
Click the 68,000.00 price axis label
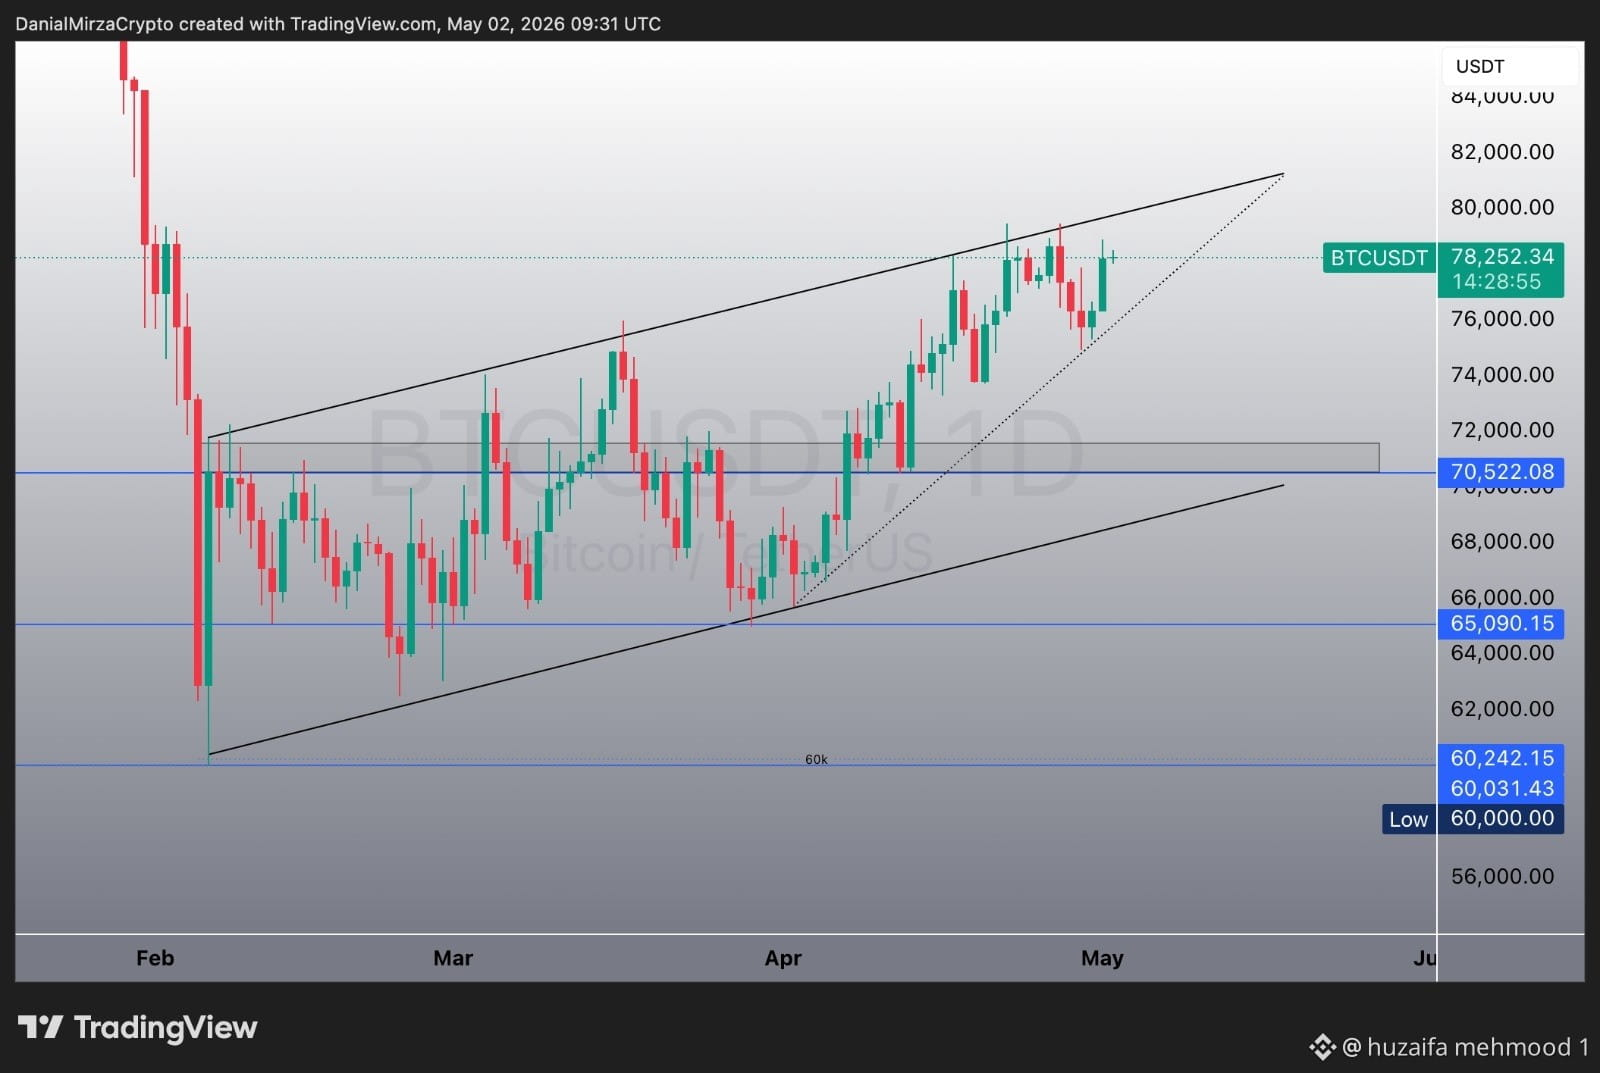[1502, 542]
